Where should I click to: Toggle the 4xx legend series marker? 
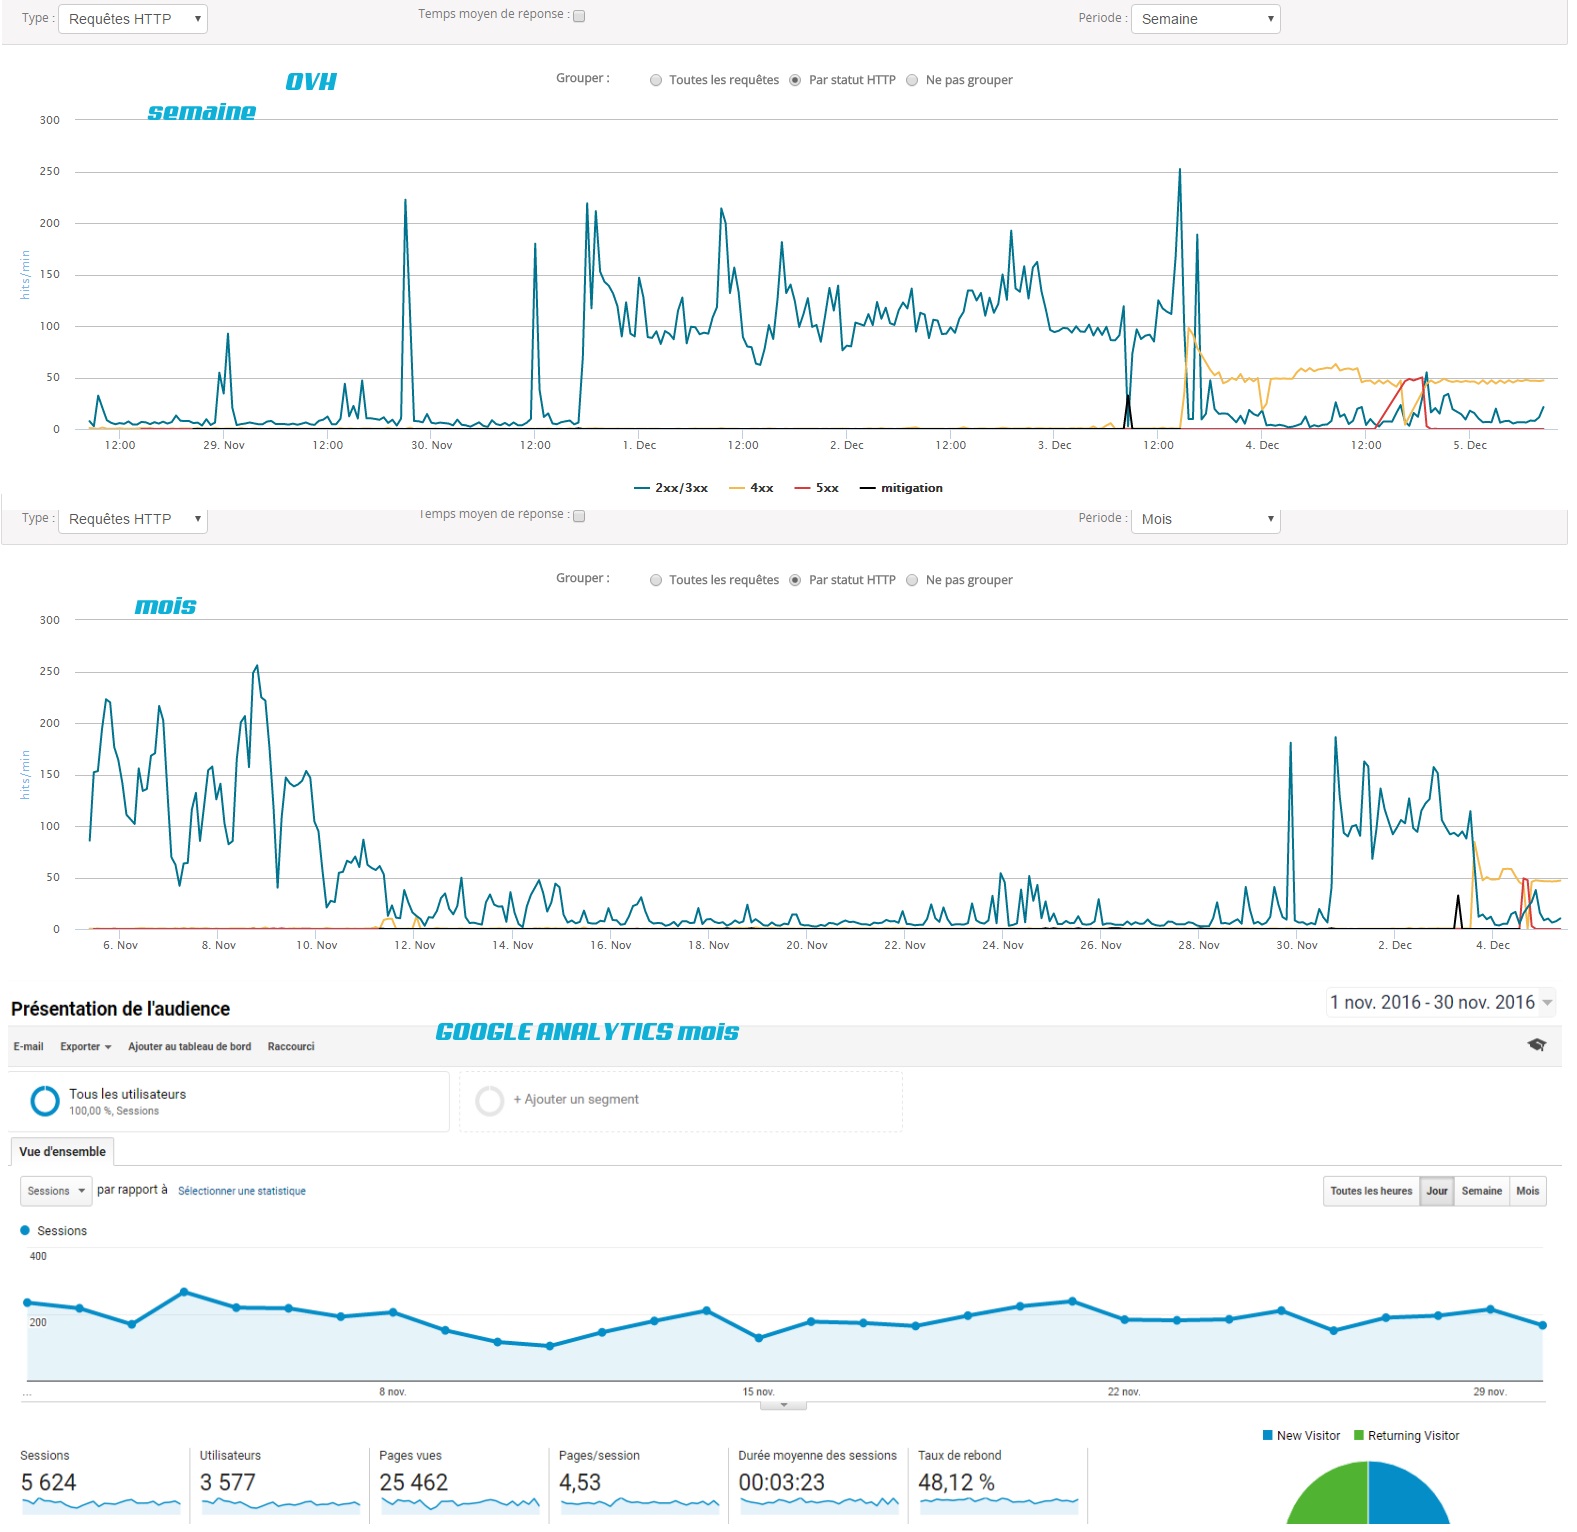click(x=737, y=488)
